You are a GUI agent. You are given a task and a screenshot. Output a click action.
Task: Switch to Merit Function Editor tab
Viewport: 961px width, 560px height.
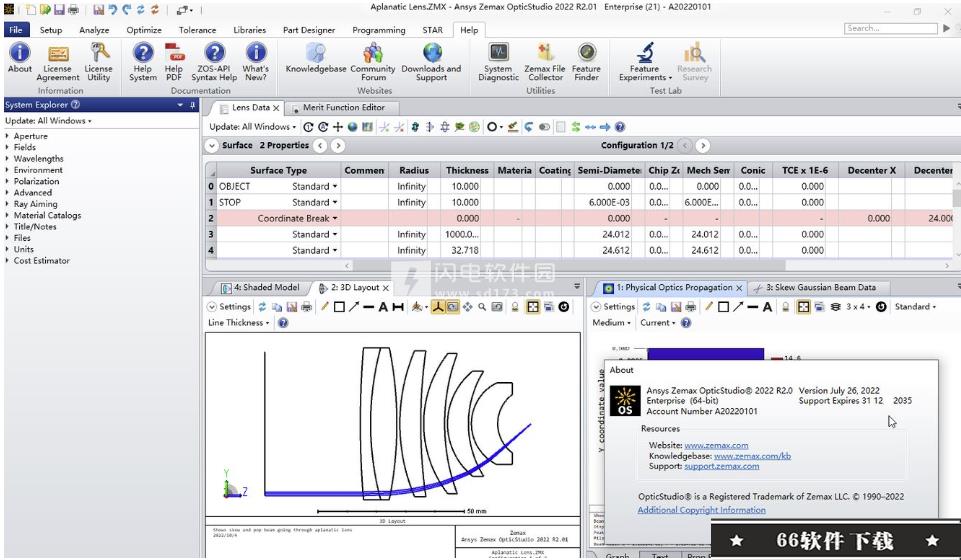point(343,108)
